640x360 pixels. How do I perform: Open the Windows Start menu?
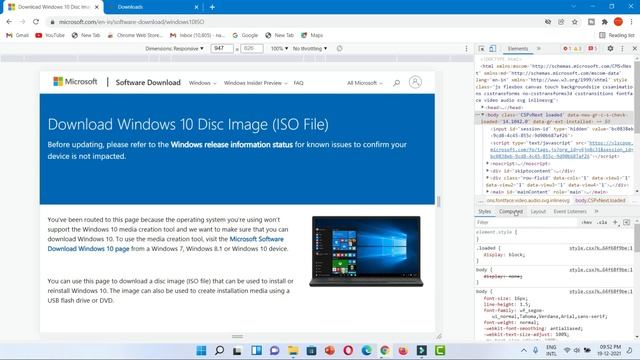point(201,350)
